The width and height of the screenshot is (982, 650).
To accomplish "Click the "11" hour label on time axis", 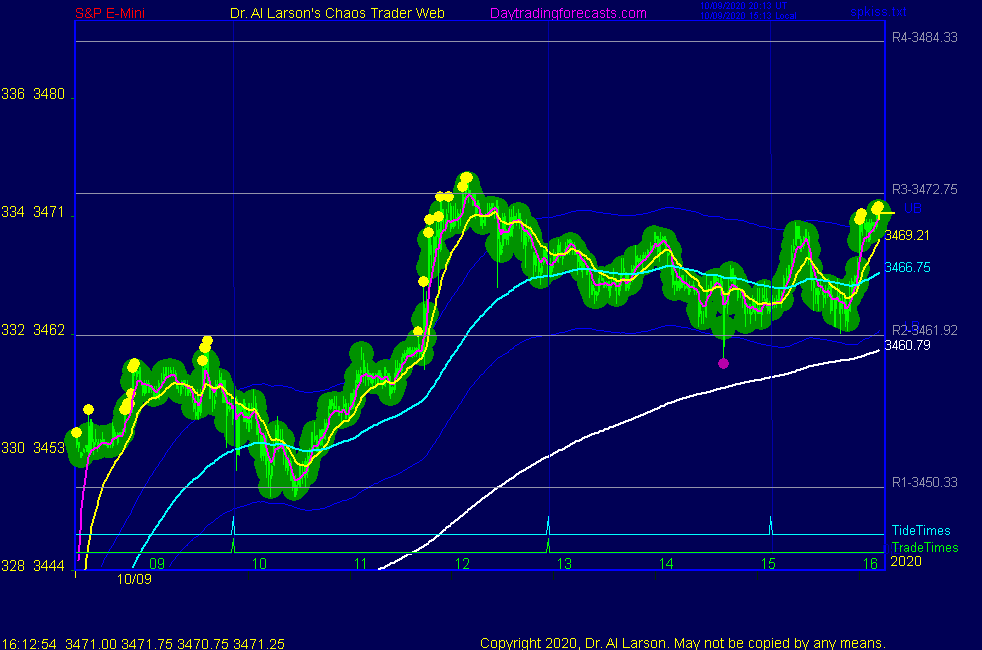I will pyautogui.click(x=361, y=564).
